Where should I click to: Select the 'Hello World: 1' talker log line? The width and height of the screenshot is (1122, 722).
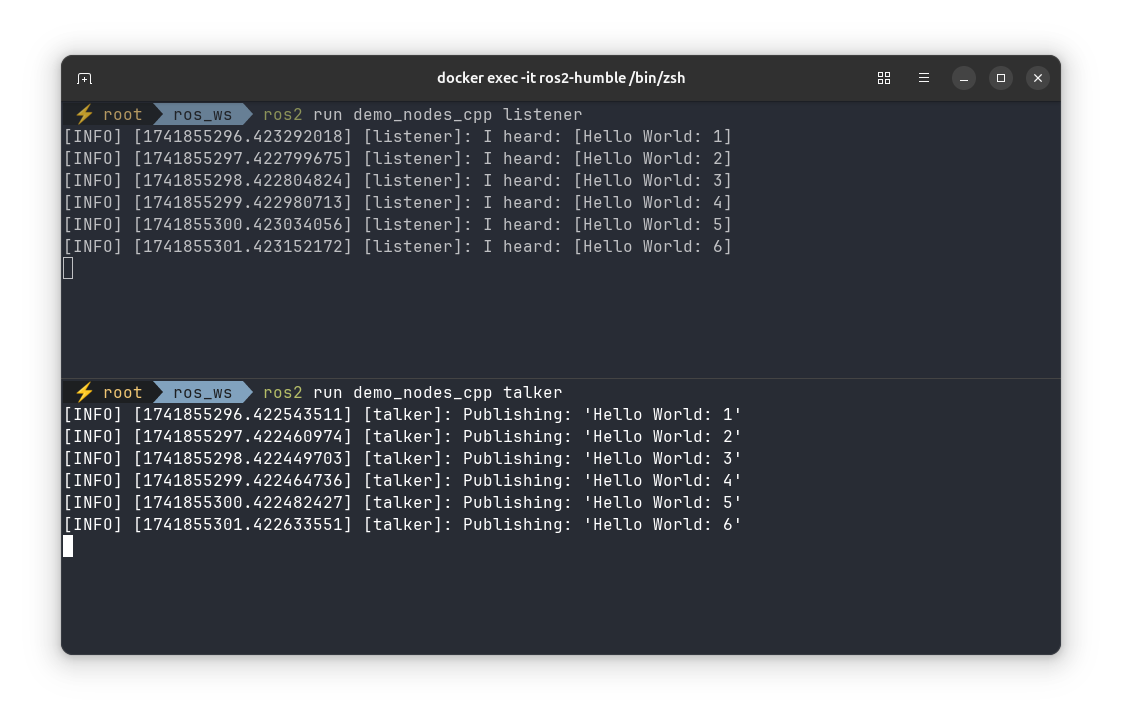[x=402, y=414]
